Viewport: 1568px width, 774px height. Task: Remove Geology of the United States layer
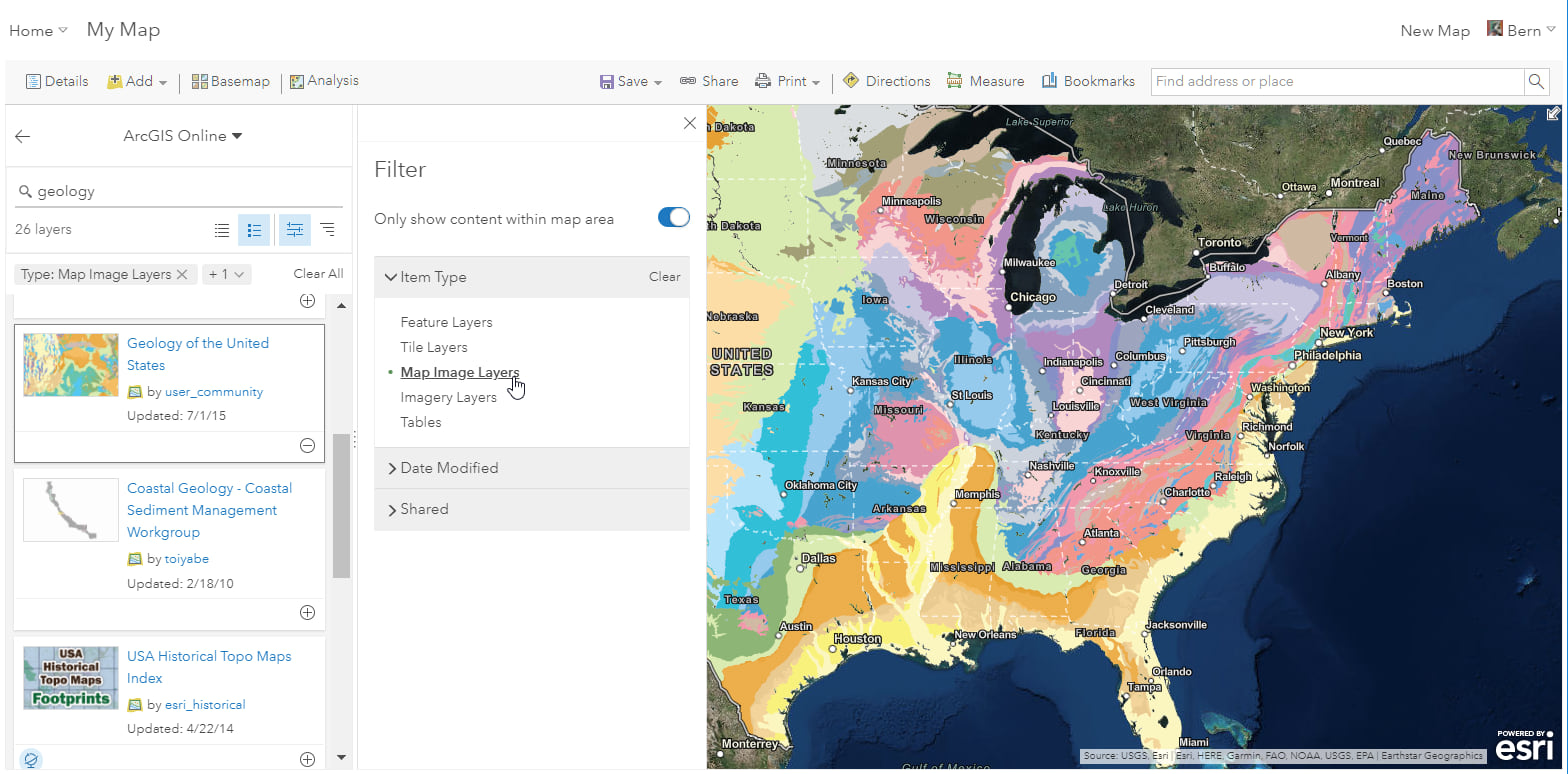pos(308,446)
